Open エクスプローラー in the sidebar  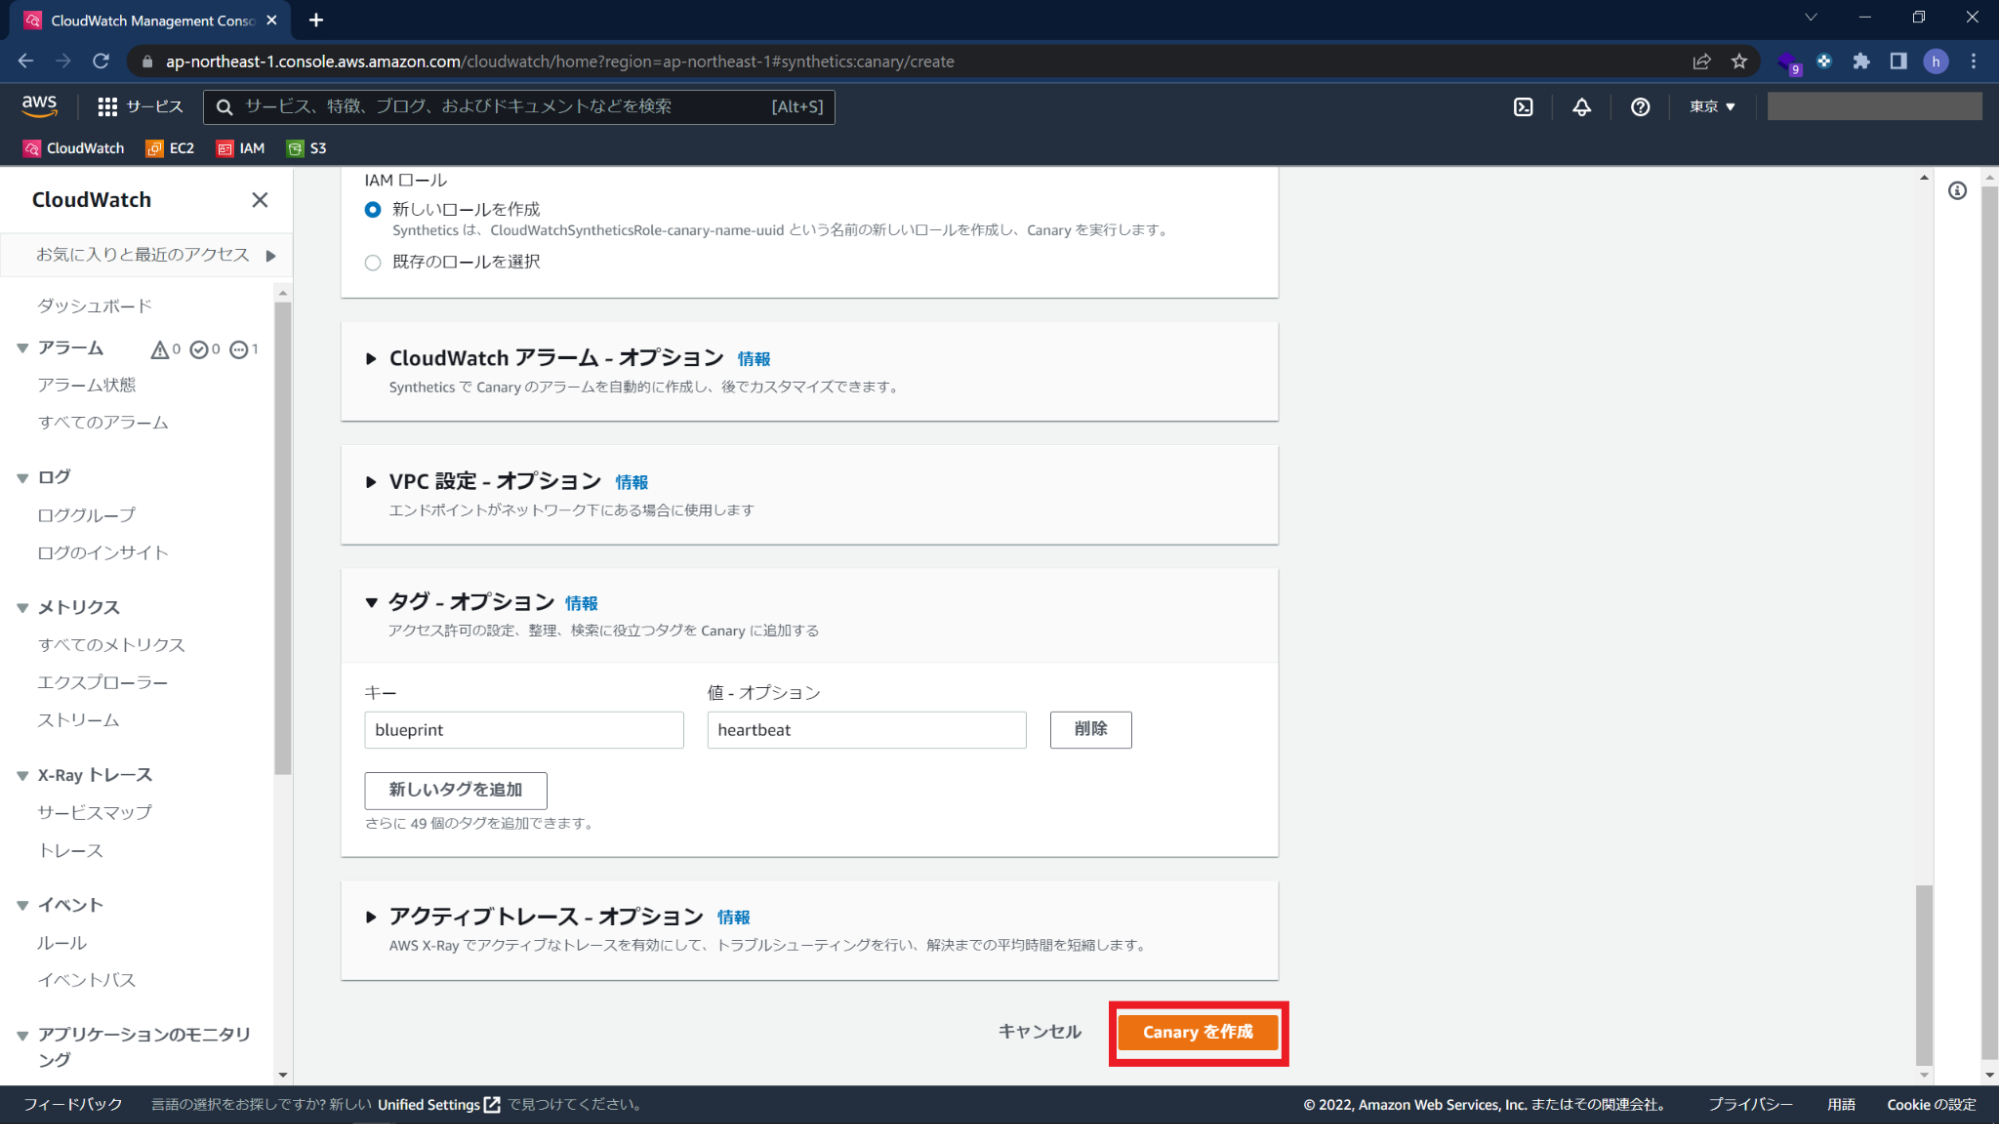(x=103, y=683)
